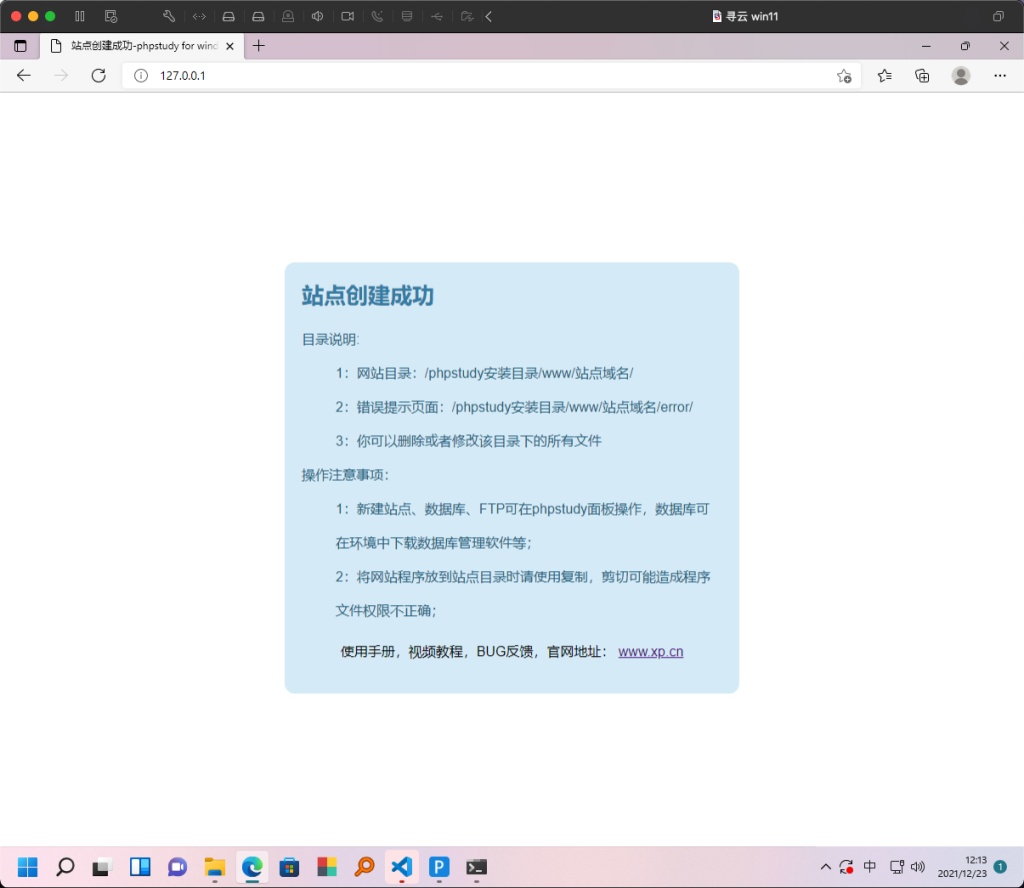Launch VS Code from the taskbar
The height and width of the screenshot is (888, 1024).
pos(402,866)
